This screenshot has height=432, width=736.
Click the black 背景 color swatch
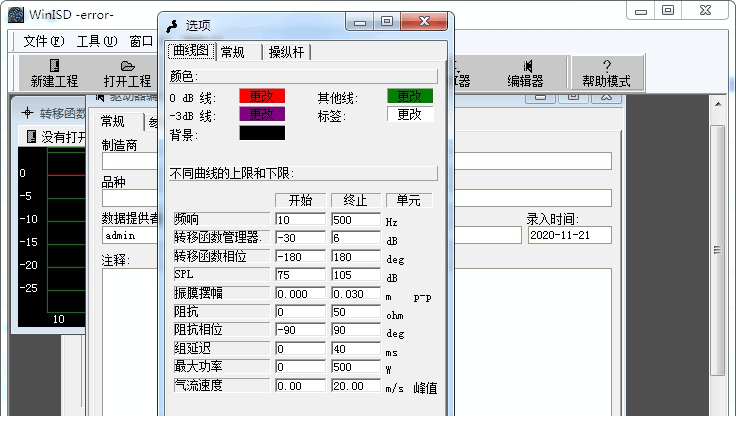pyautogui.click(x=262, y=133)
